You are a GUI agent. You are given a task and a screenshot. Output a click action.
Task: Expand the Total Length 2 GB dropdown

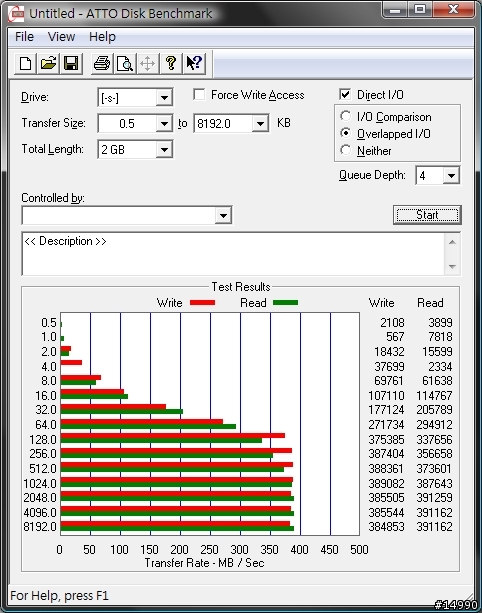pyautogui.click(x=164, y=149)
